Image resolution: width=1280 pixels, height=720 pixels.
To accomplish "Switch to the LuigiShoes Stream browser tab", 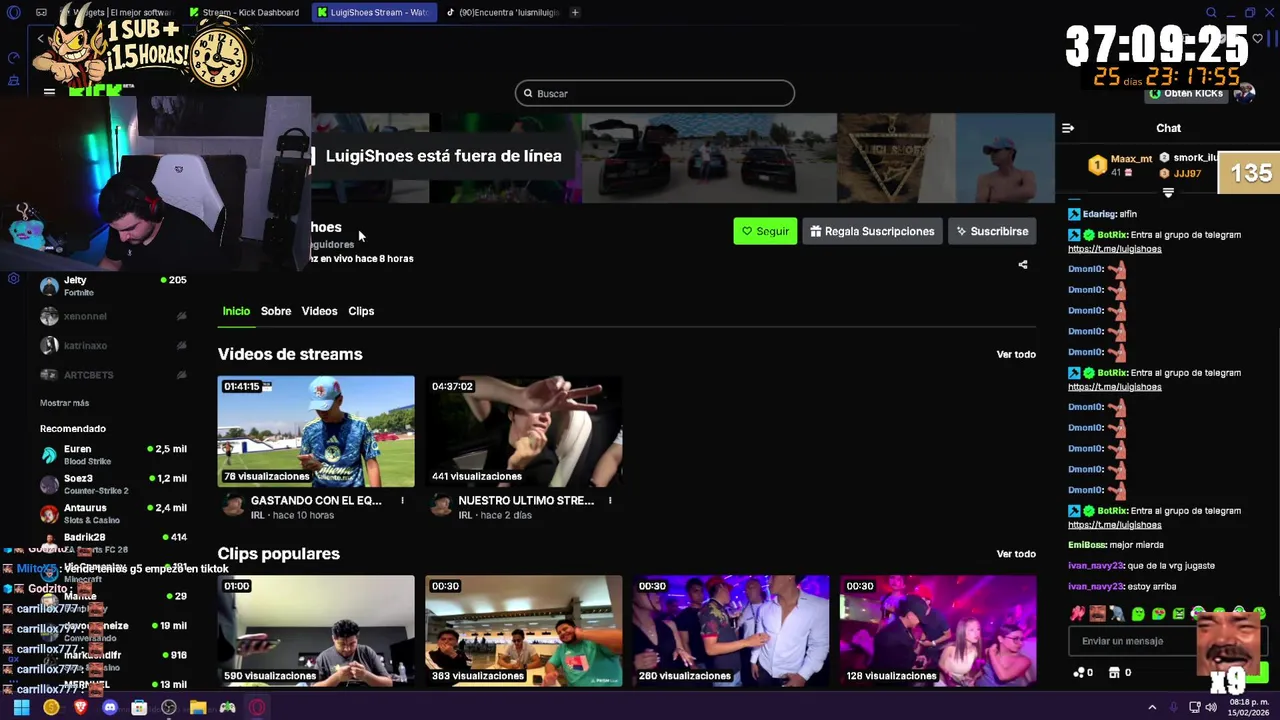I will pyautogui.click(x=373, y=12).
